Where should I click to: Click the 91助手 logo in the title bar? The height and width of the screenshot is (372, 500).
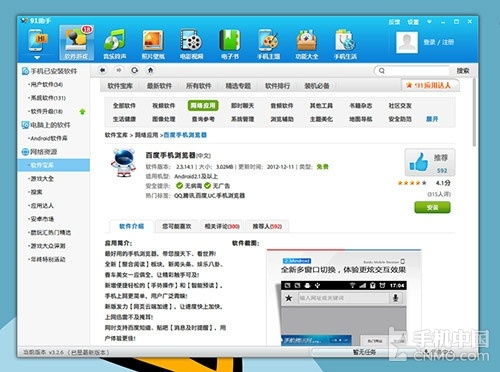click(35, 21)
